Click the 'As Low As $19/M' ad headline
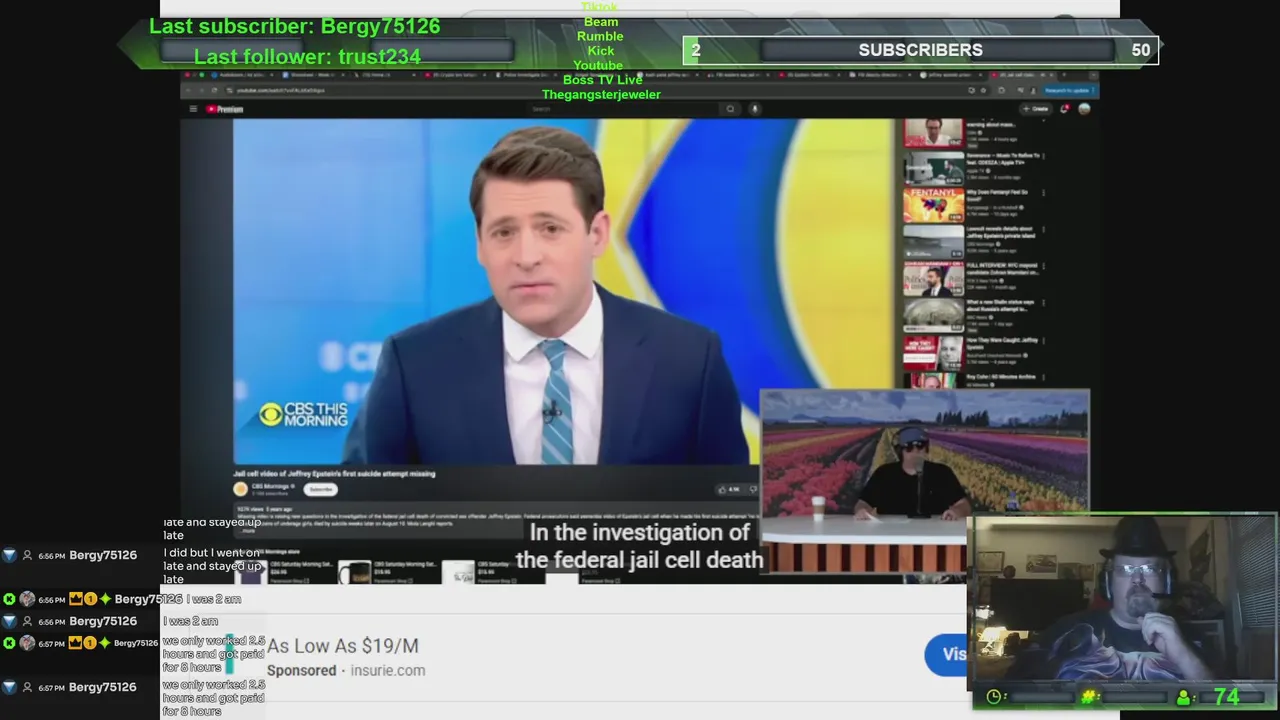 click(x=342, y=646)
